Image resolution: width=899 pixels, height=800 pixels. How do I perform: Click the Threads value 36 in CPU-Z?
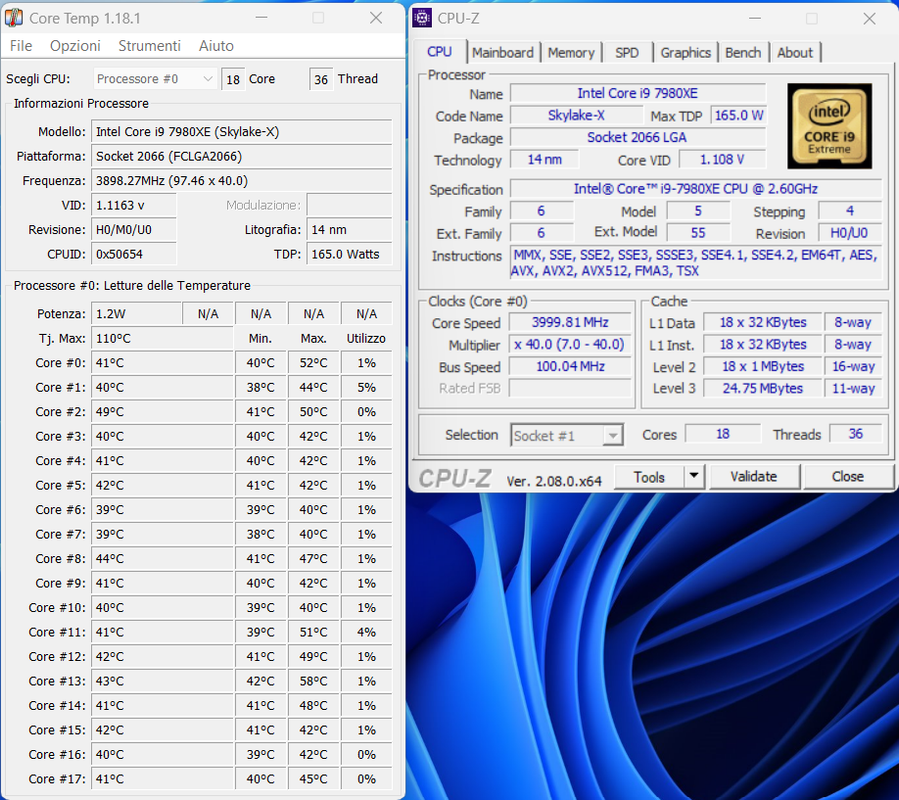tap(855, 434)
